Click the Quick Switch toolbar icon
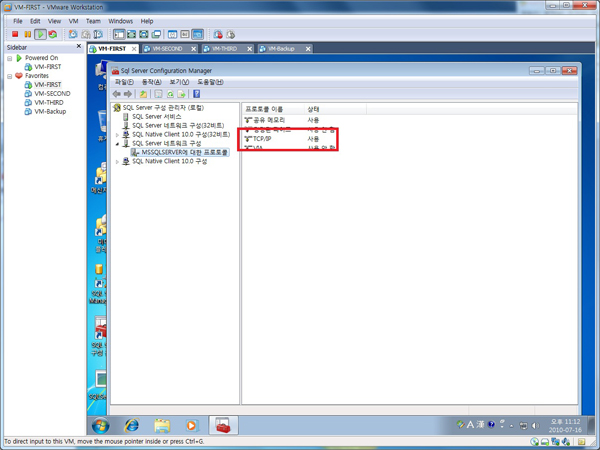This screenshot has height=450, width=600. [x=131, y=34]
